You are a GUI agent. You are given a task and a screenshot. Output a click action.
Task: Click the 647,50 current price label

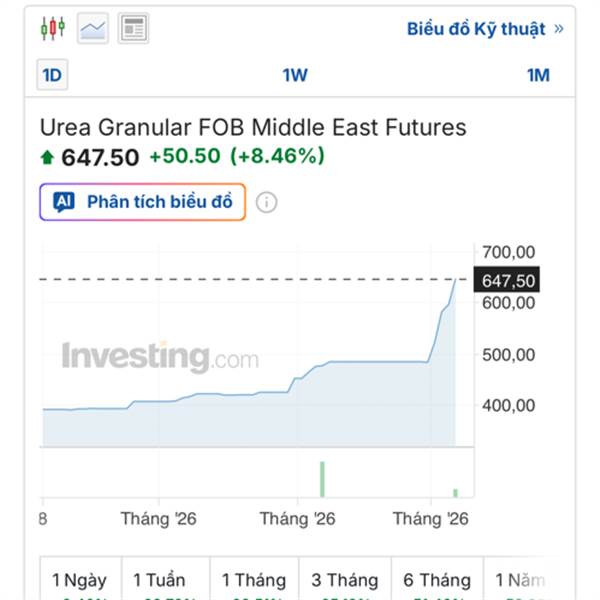(x=509, y=281)
